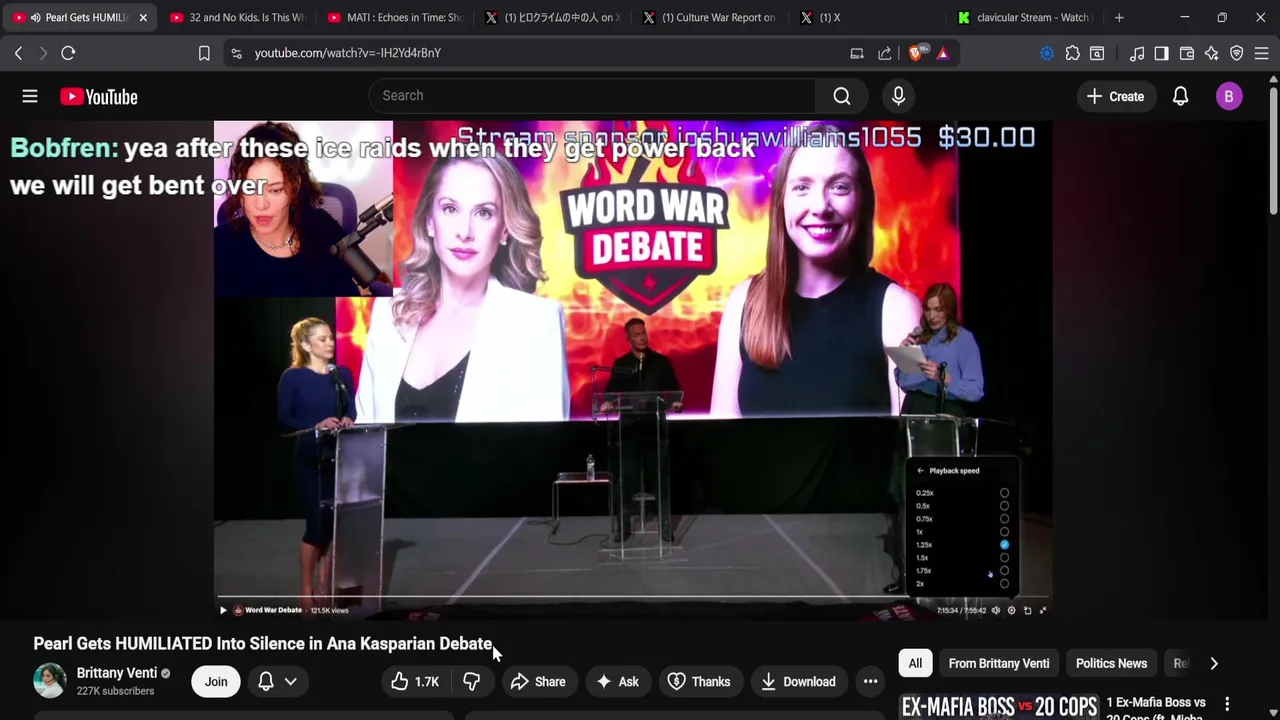Open the browser extensions puzzle icon
The image size is (1280, 720).
1072,53
